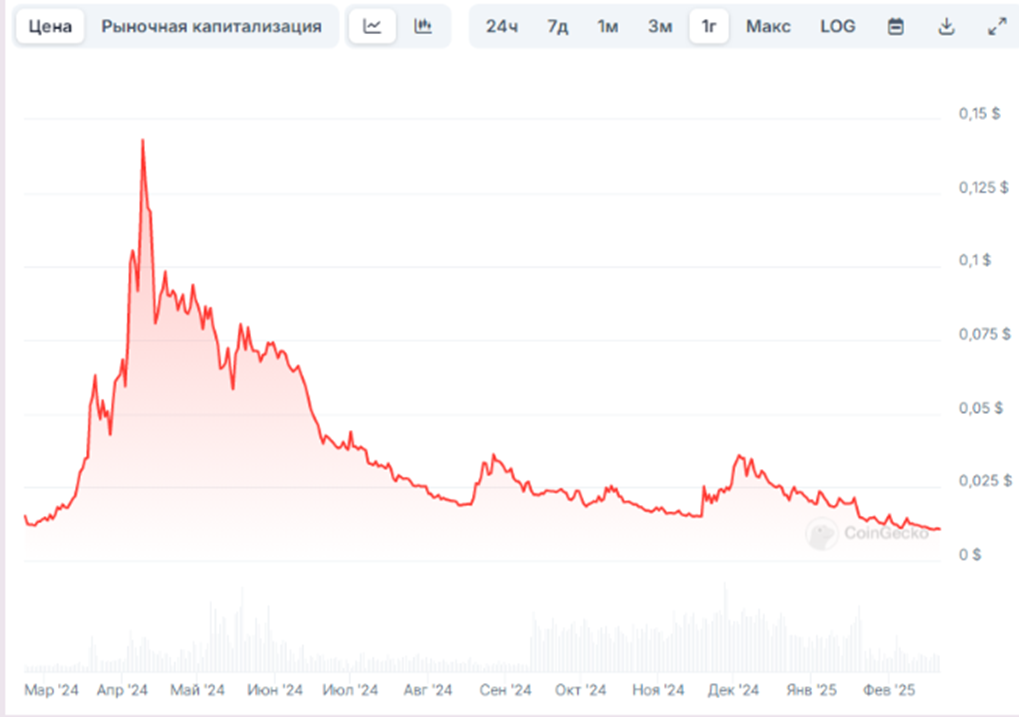Choose the 1г time range

click(709, 26)
